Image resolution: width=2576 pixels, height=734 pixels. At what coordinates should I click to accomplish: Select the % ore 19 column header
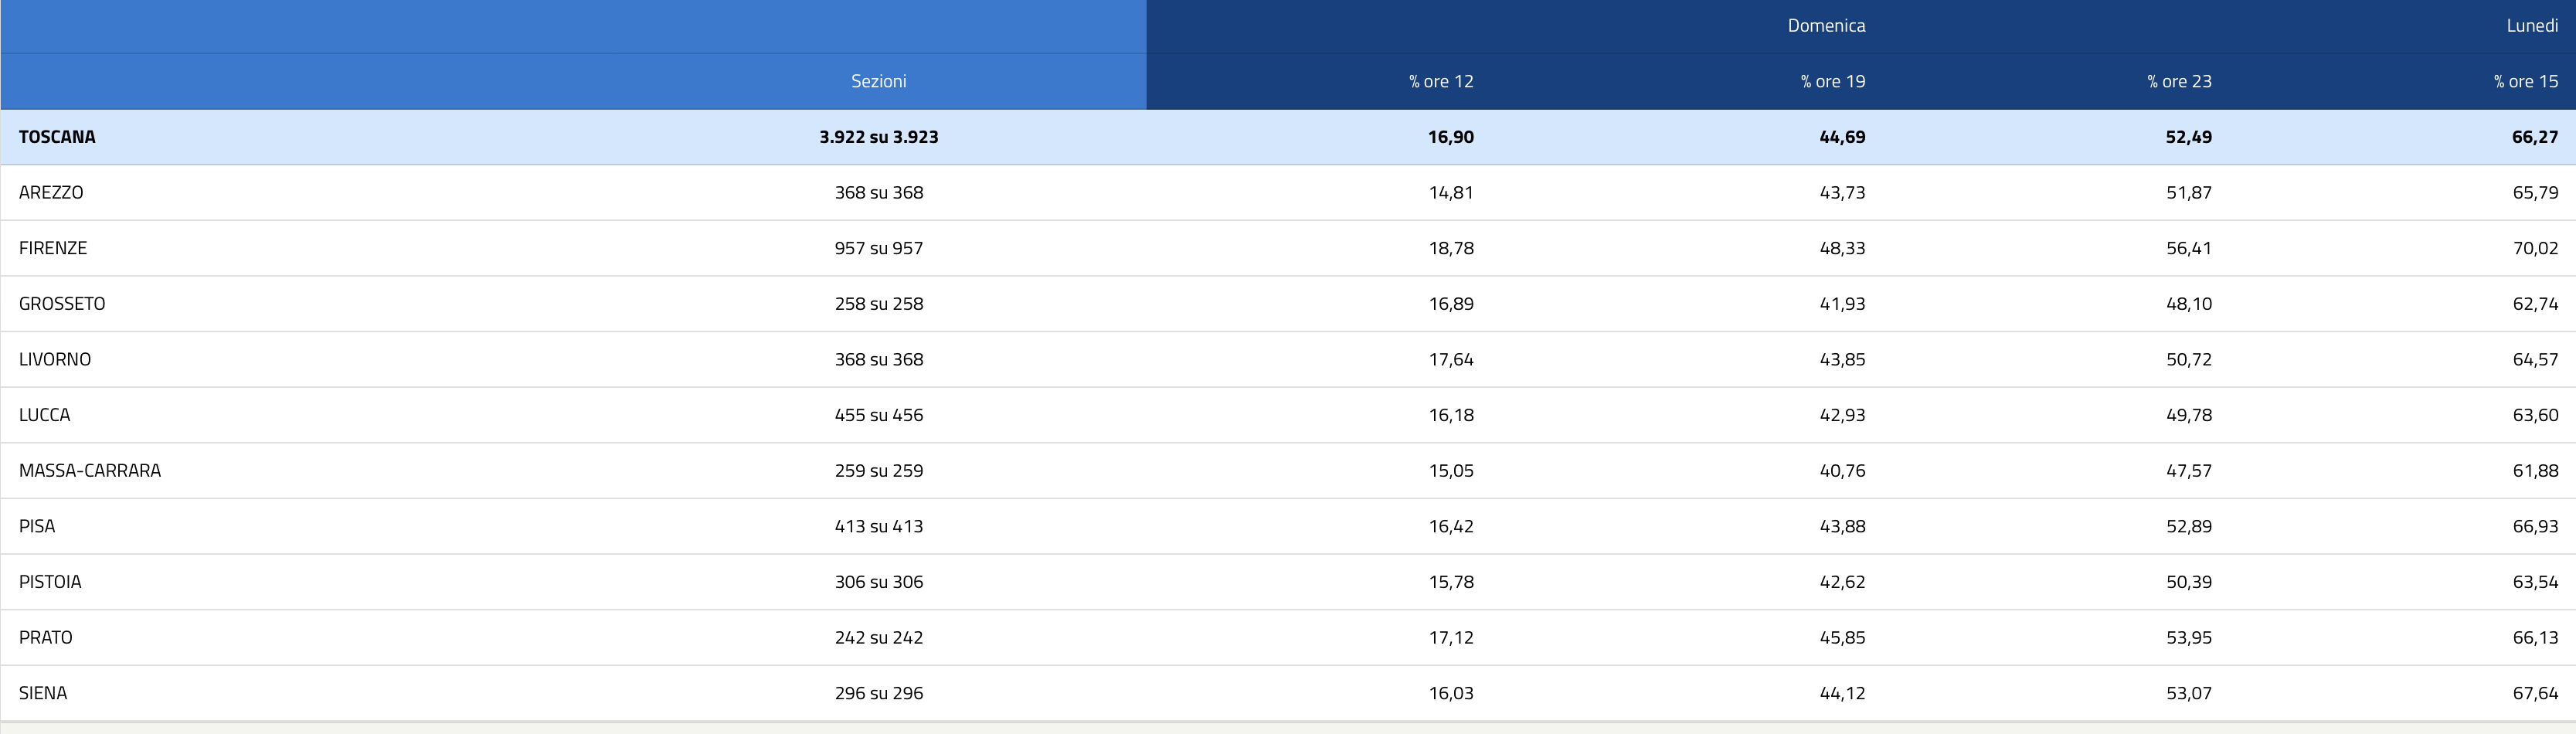pyautogui.click(x=1832, y=81)
